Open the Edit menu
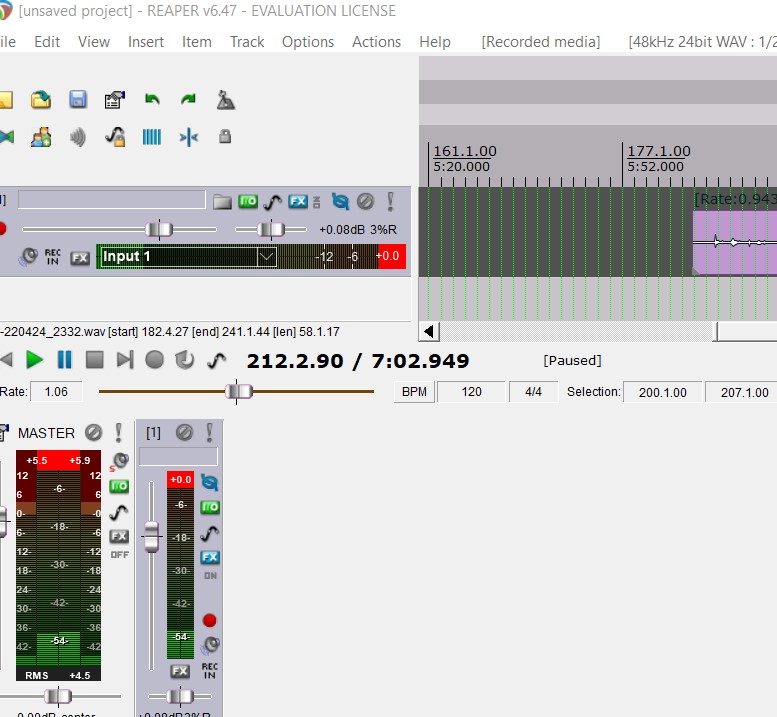 click(47, 42)
